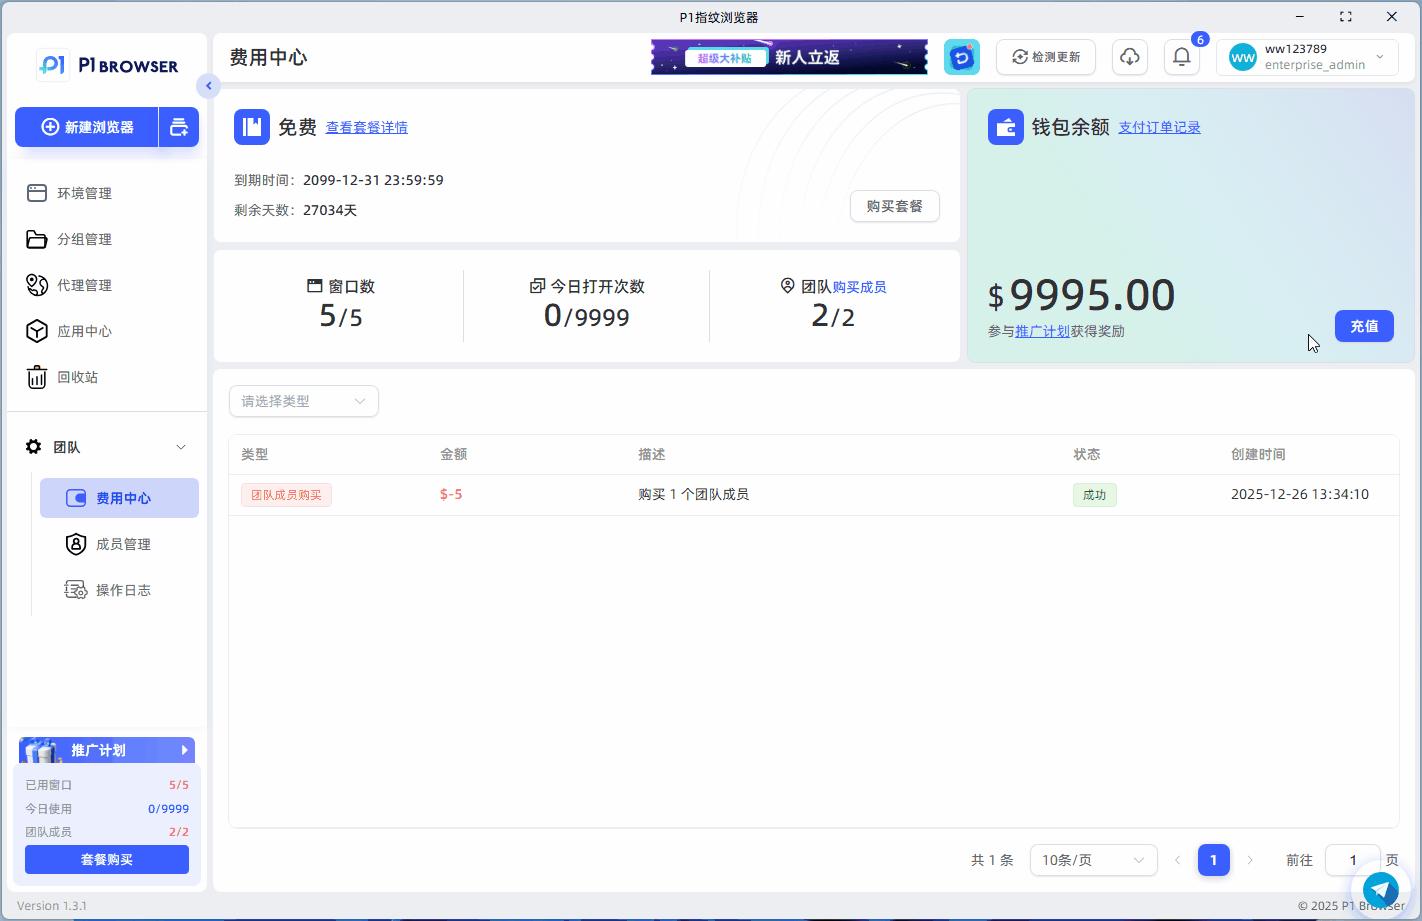The height and width of the screenshot is (921, 1422).
Task: Open the Telegram support chat icon
Action: click(1381, 889)
